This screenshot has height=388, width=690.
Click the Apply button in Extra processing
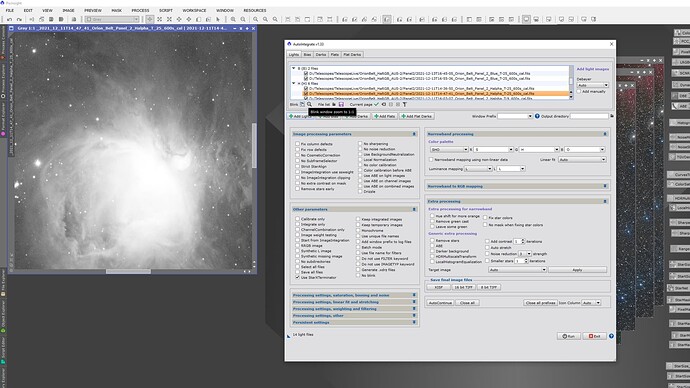pos(577,270)
